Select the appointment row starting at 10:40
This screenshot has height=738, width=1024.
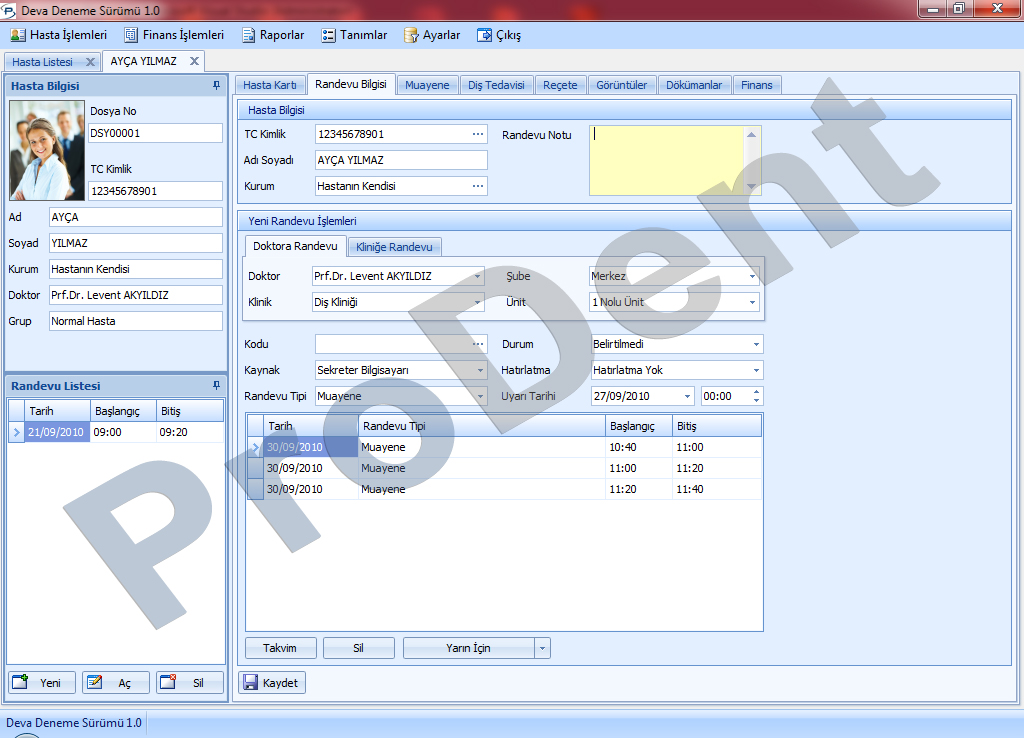point(504,447)
